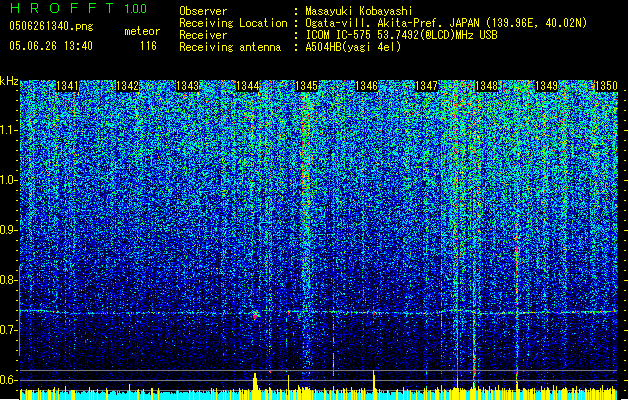
Task: Click the Receiving antenna label
Action: coord(230,47)
